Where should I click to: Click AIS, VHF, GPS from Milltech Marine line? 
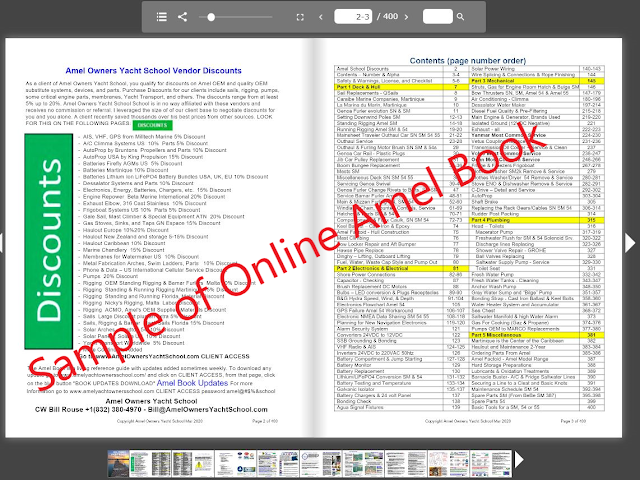144,137
